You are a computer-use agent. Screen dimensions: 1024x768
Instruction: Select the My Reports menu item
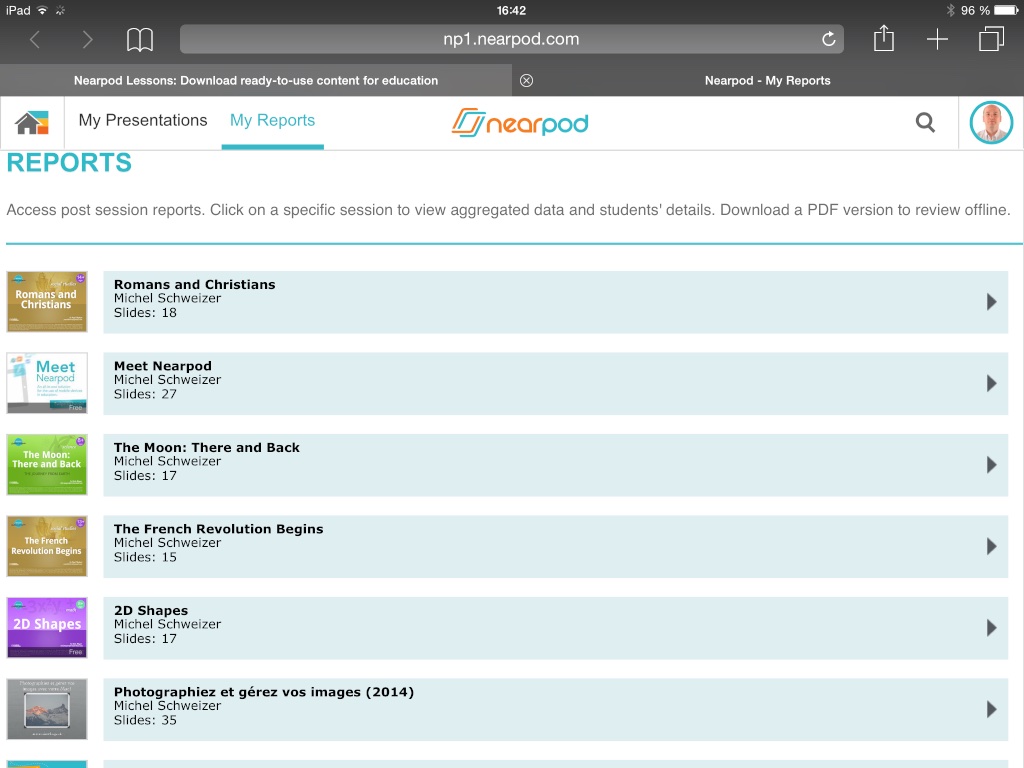tap(272, 121)
